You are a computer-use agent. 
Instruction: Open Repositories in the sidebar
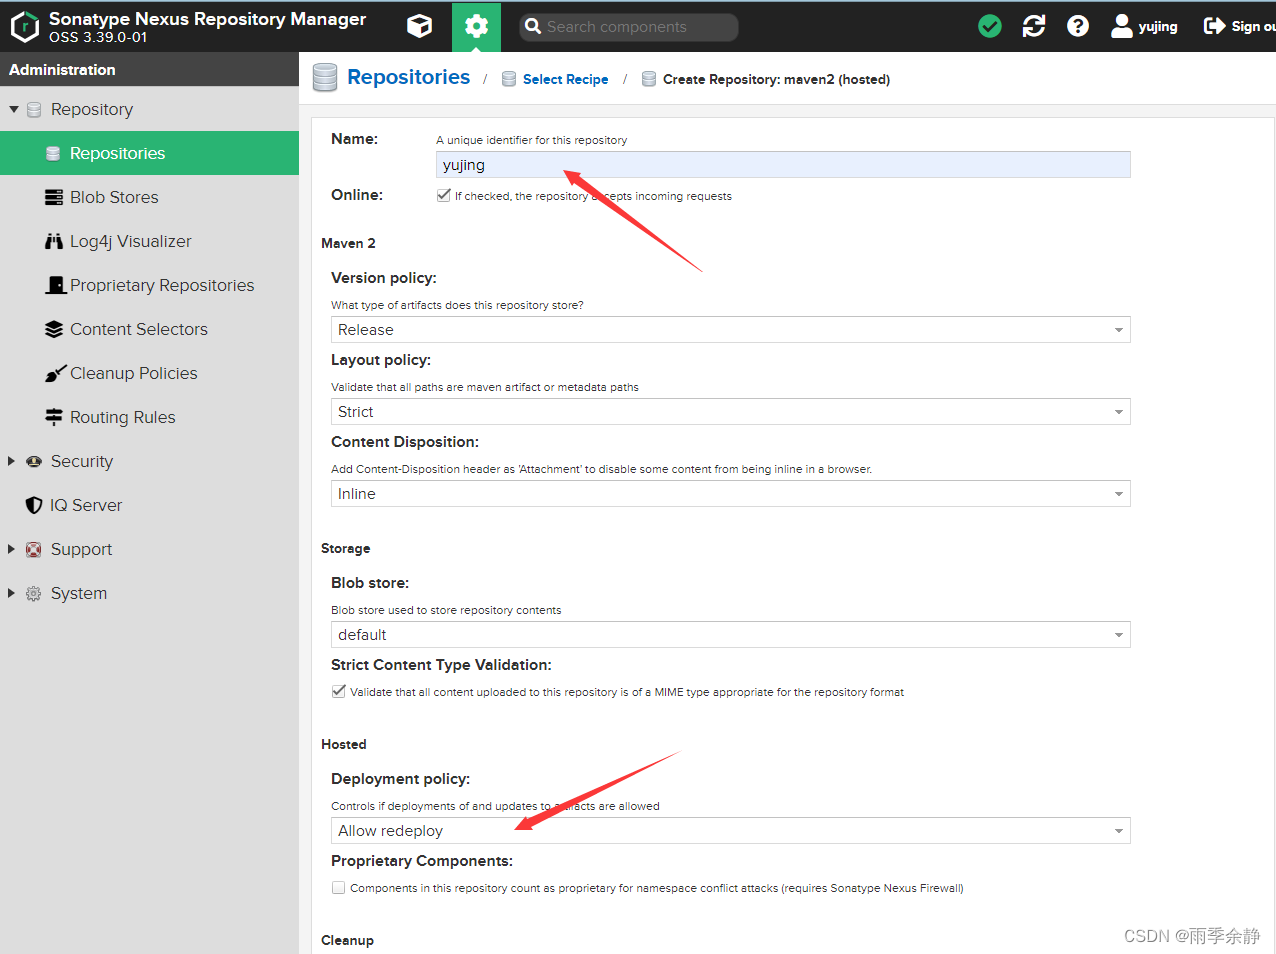click(x=149, y=153)
